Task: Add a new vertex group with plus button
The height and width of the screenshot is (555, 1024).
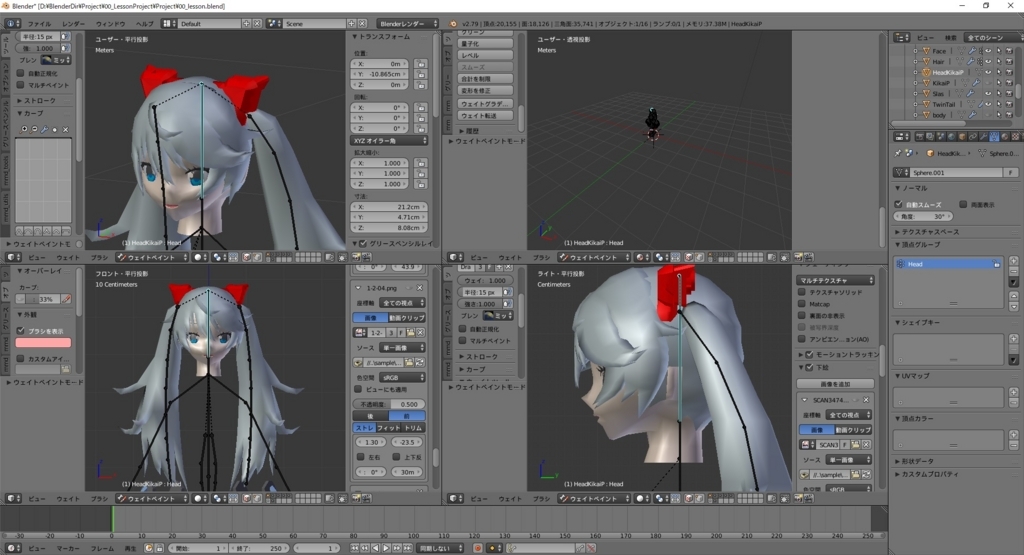Action: tap(1013, 261)
